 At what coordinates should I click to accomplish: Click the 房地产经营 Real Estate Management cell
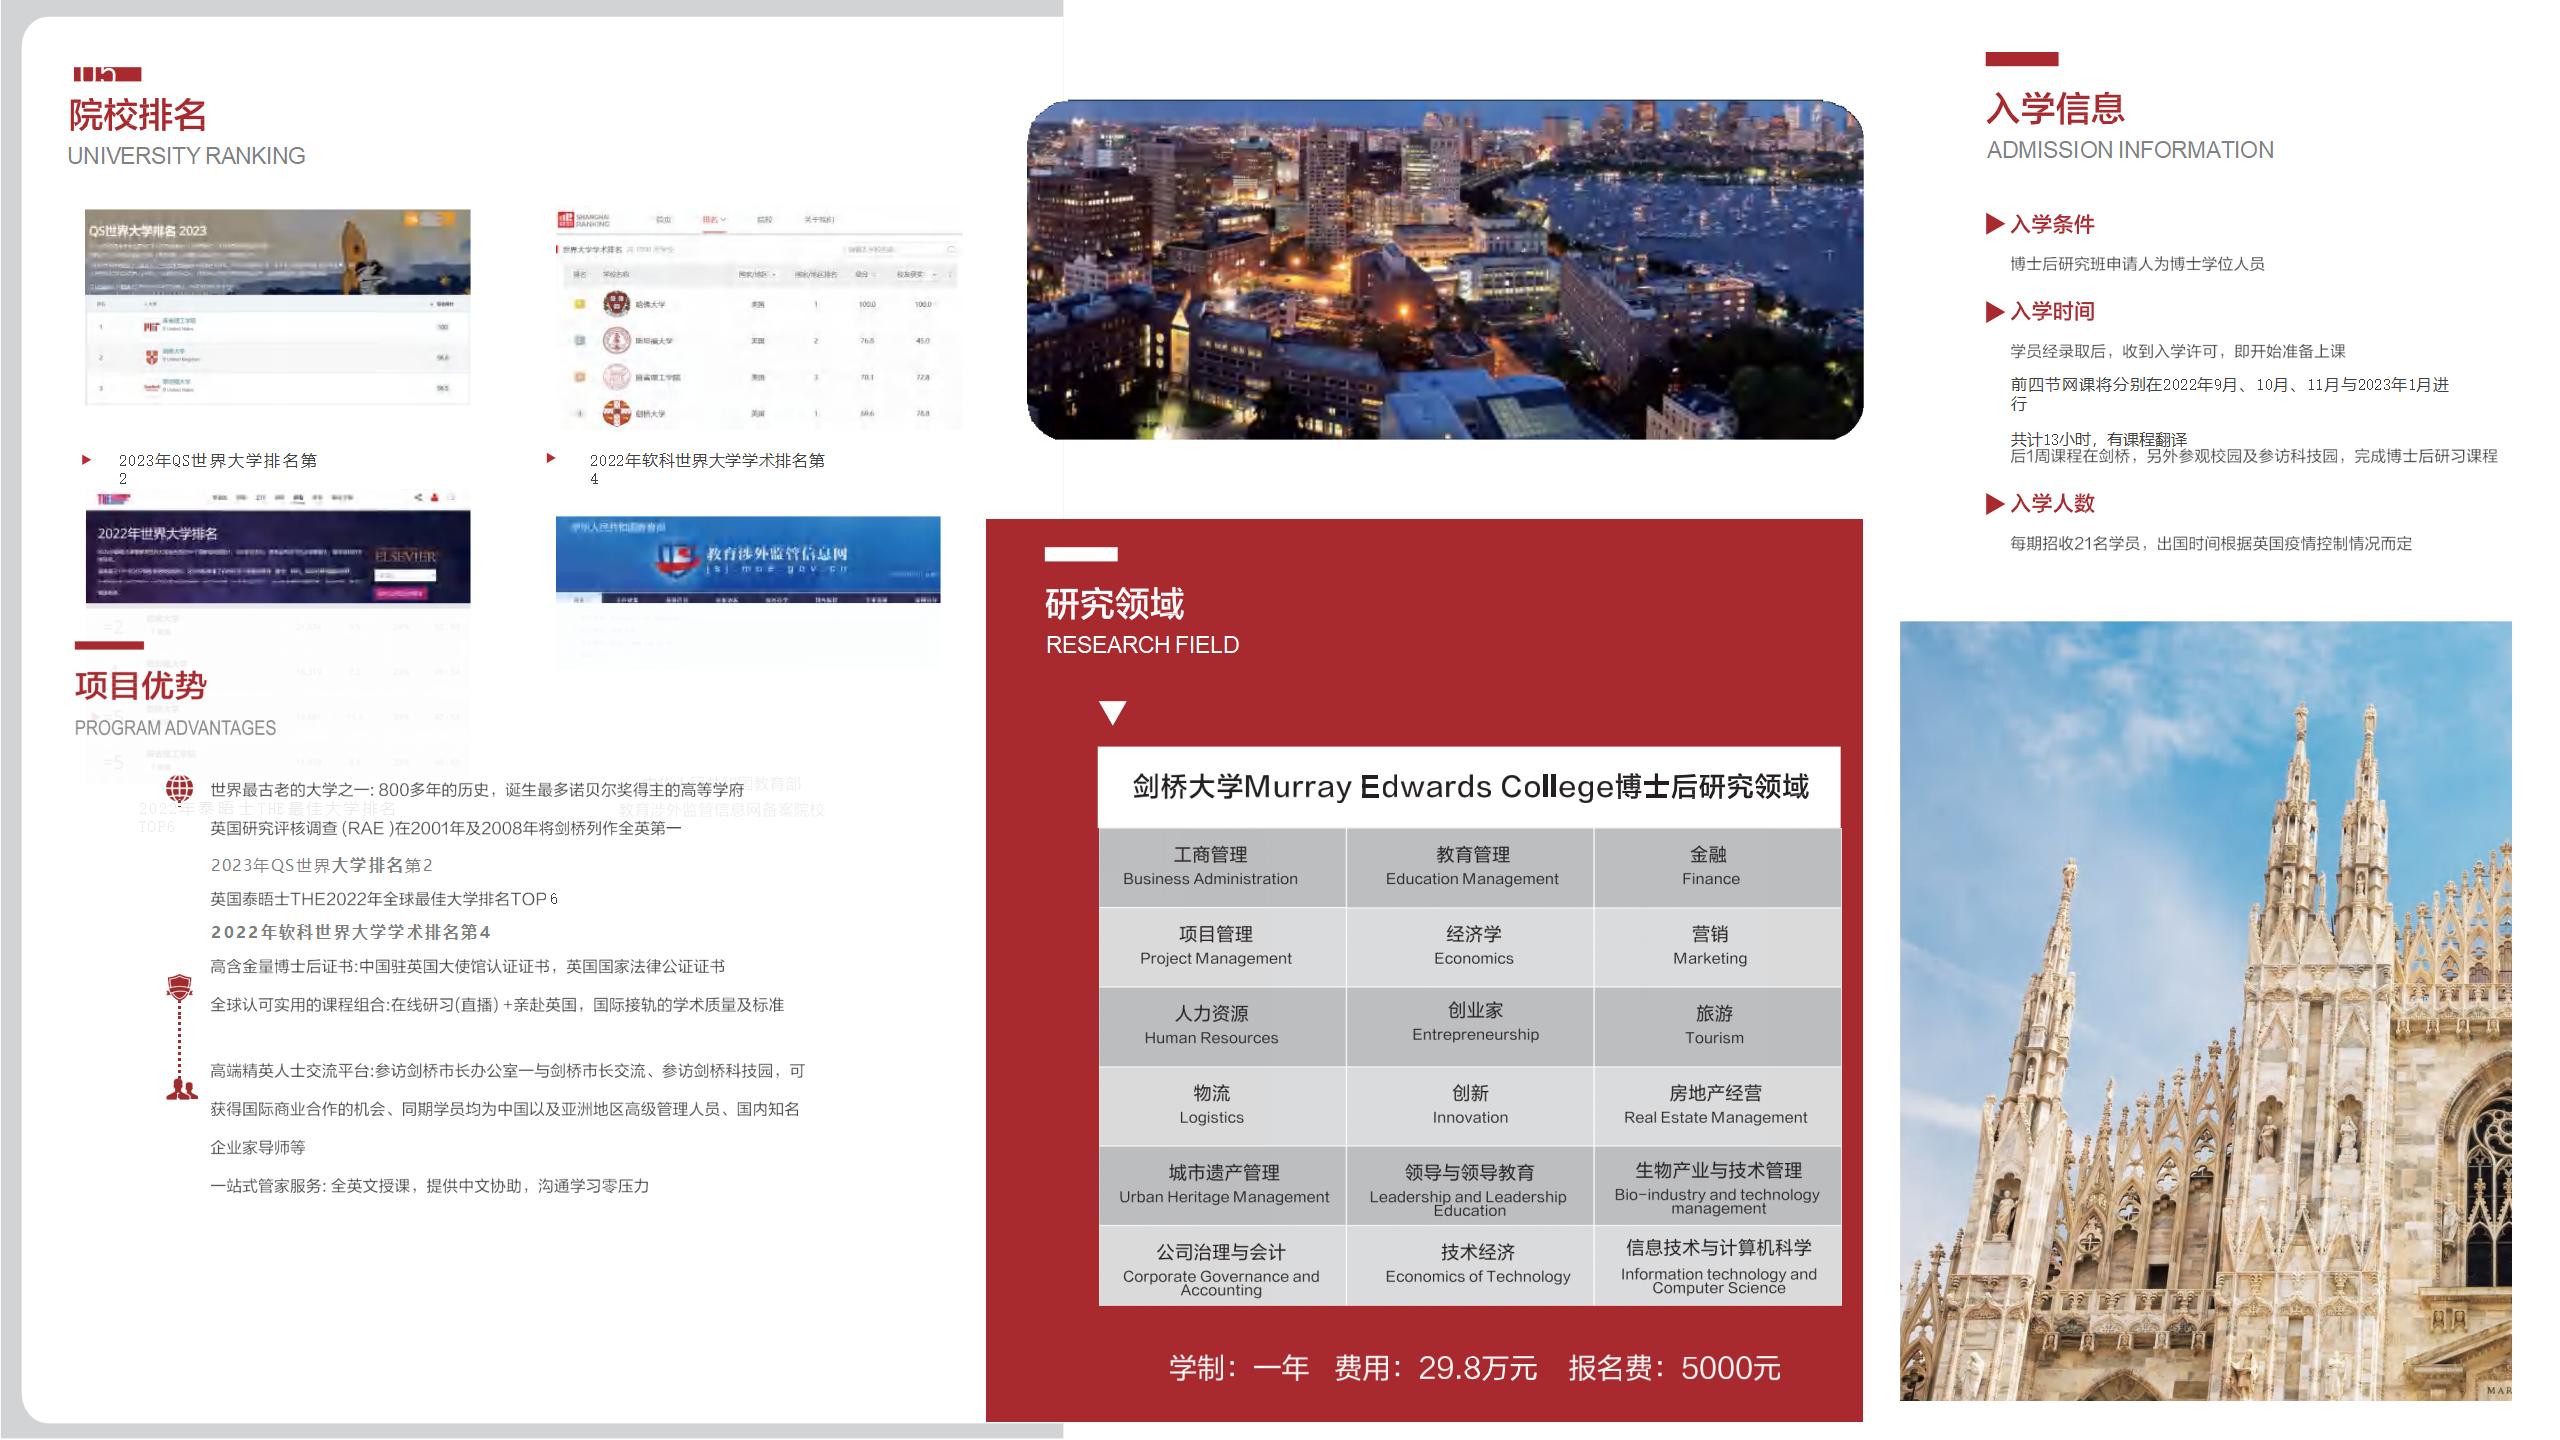click(1717, 1106)
